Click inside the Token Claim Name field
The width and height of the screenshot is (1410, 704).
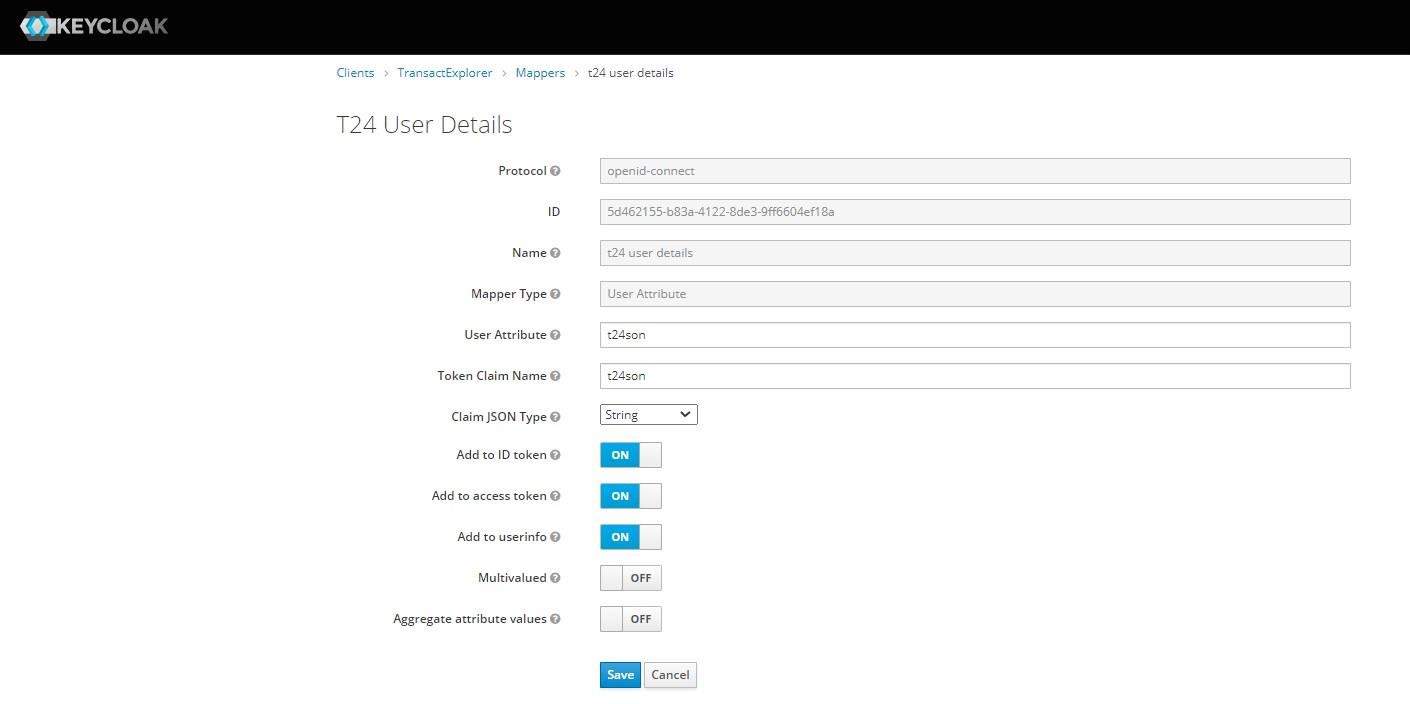click(x=974, y=376)
